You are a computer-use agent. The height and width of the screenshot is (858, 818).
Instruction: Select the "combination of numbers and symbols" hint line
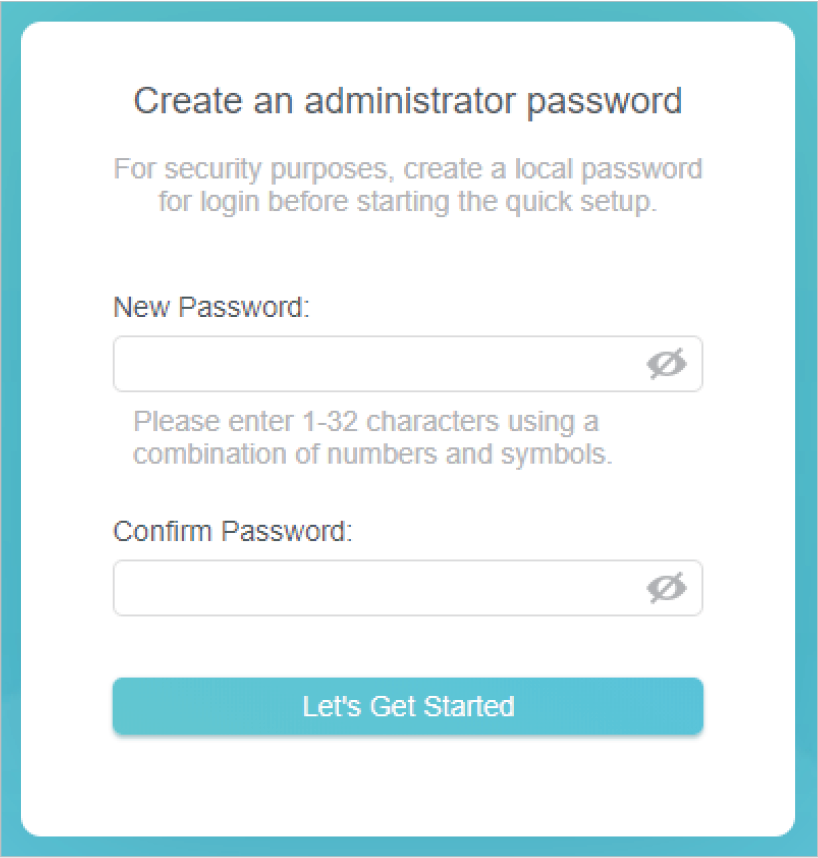[372, 454]
